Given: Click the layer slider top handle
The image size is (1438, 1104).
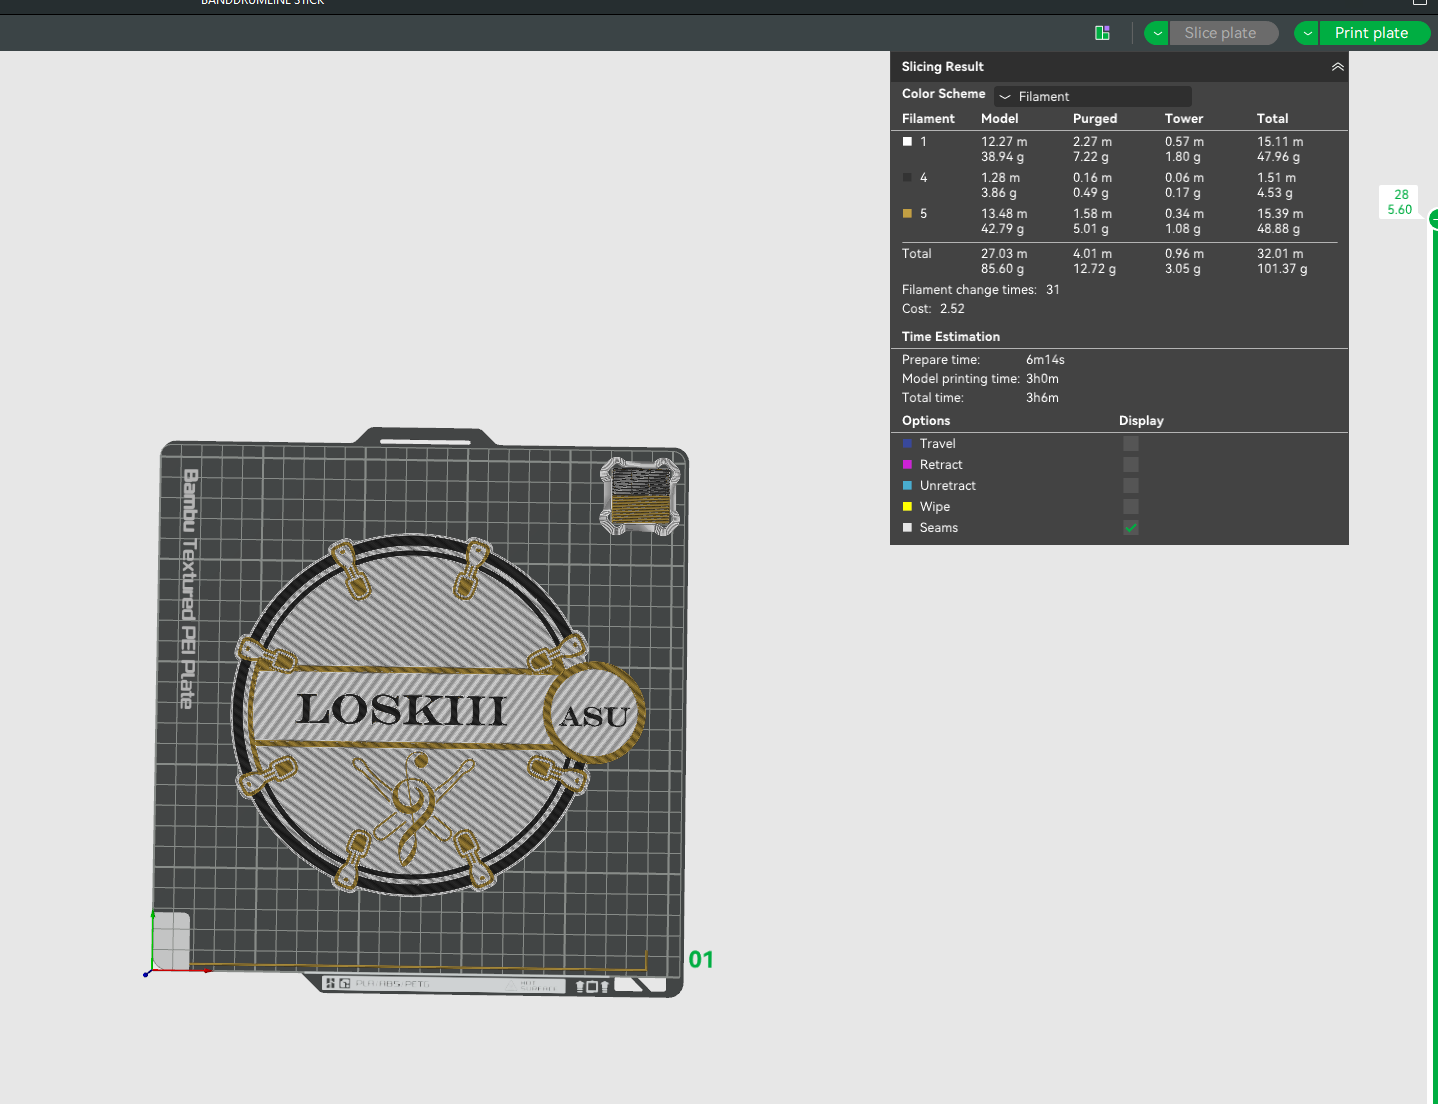Looking at the screenshot, I should [x=1434, y=219].
